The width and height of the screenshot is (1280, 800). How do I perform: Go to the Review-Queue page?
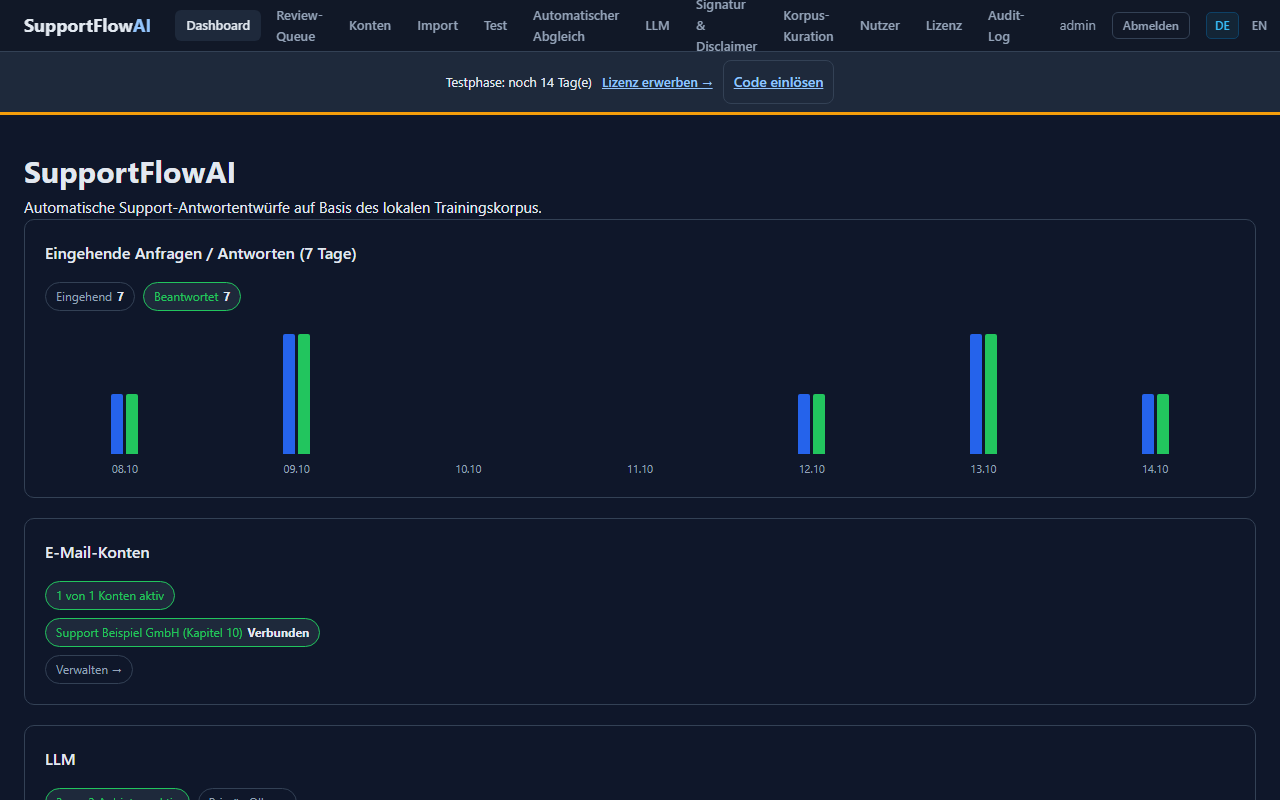point(300,26)
